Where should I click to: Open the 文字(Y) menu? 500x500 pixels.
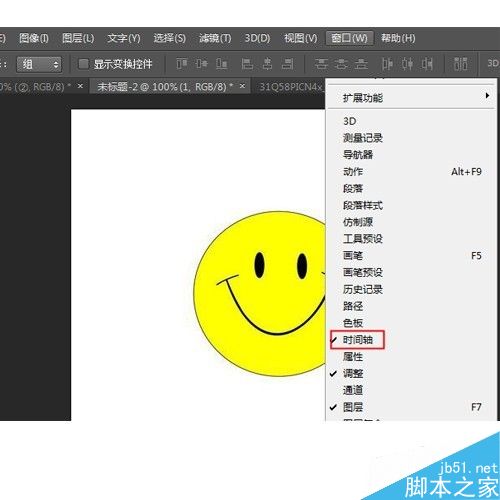click(124, 38)
